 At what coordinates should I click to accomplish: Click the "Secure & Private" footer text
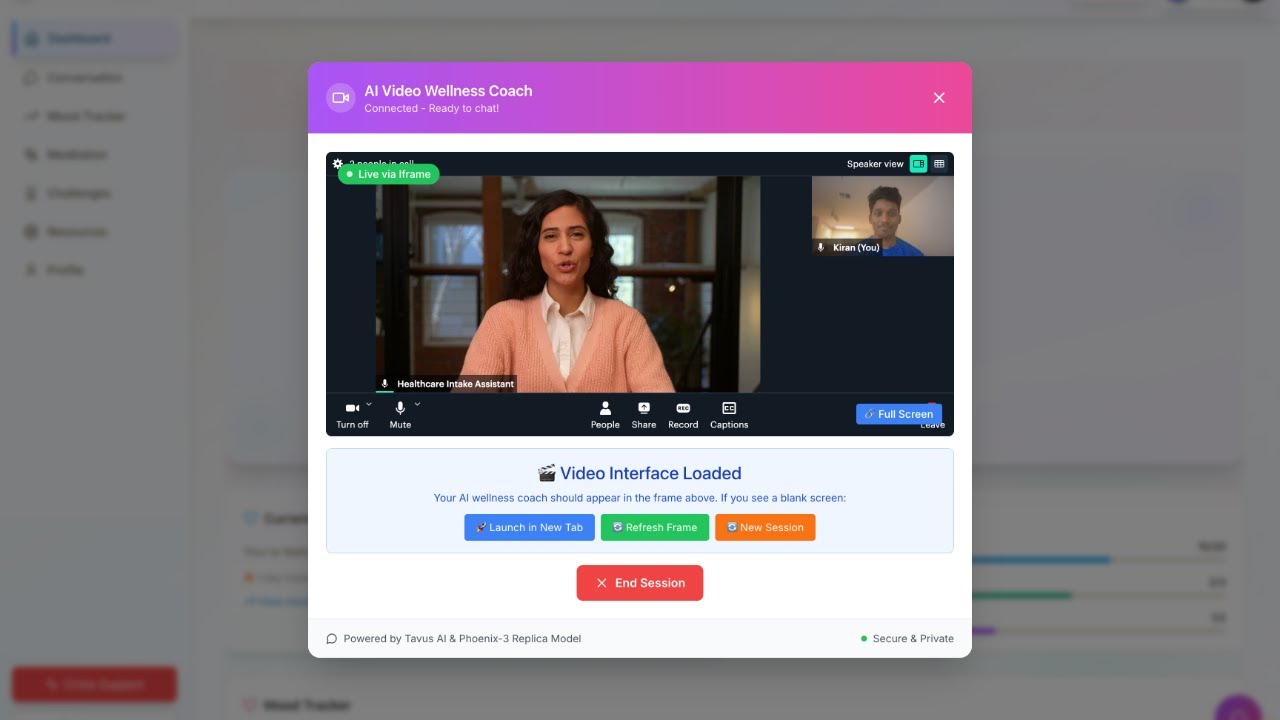coord(913,638)
